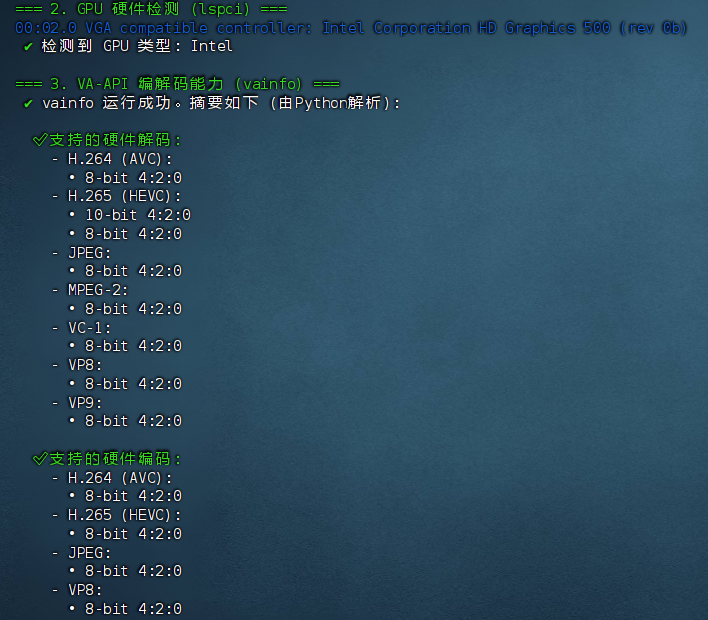Click 'JPEG:' in the 硬件解码 list
The height and width of the screenshot is (620, 708).
click(89, 252)
